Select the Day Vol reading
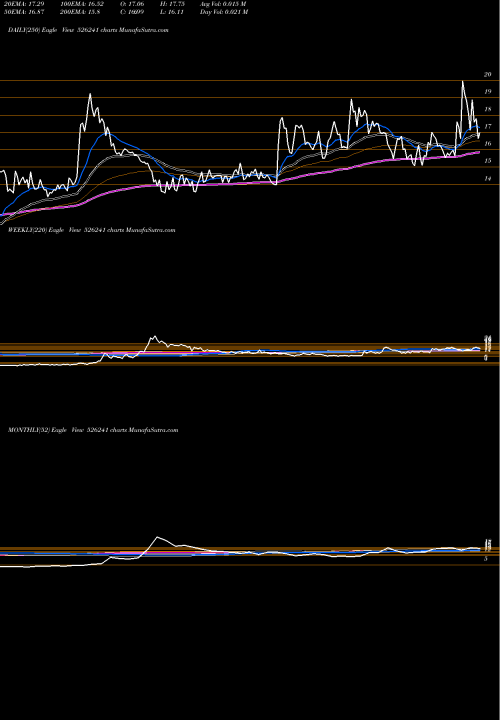The width and height of the screenshot is (500, 720). point(224,12)
